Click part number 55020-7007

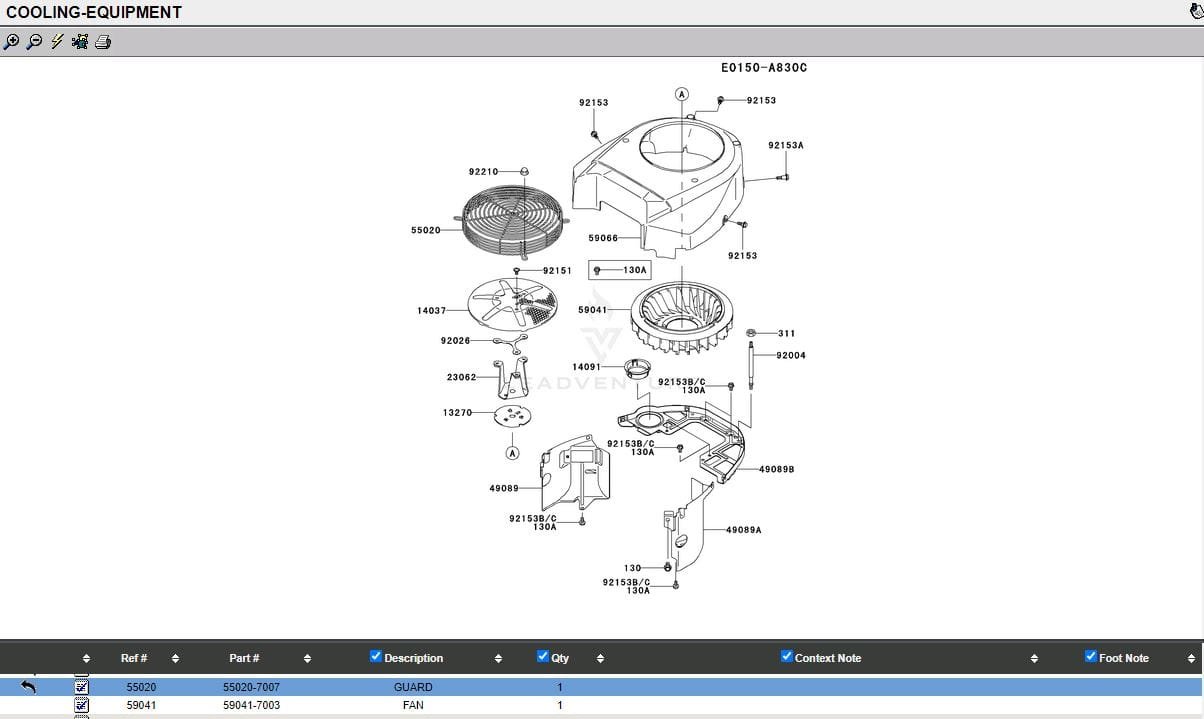[x=251, y=687]
